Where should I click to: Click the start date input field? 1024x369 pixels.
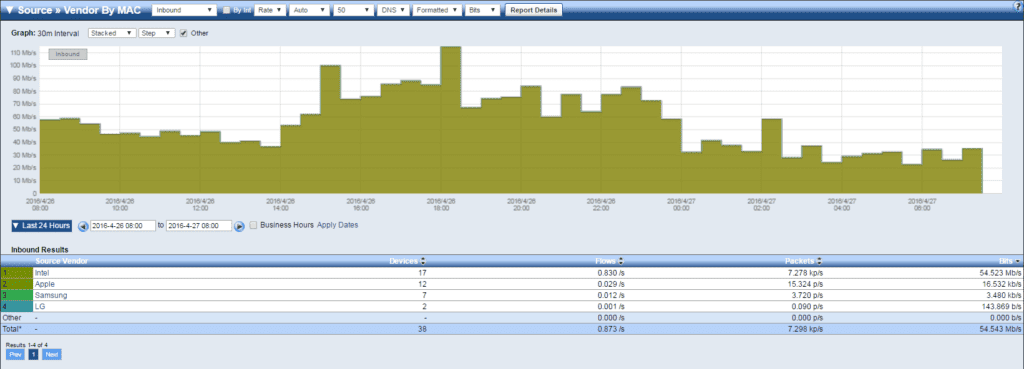[x=123, y=226]
